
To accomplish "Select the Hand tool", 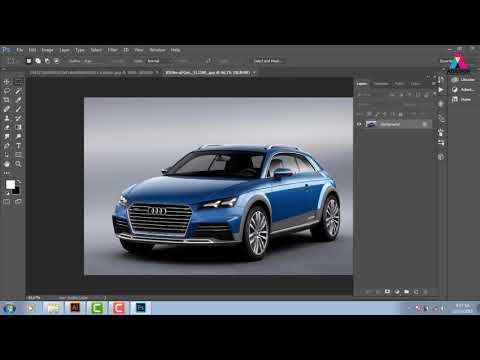I will tap(6, 164).
